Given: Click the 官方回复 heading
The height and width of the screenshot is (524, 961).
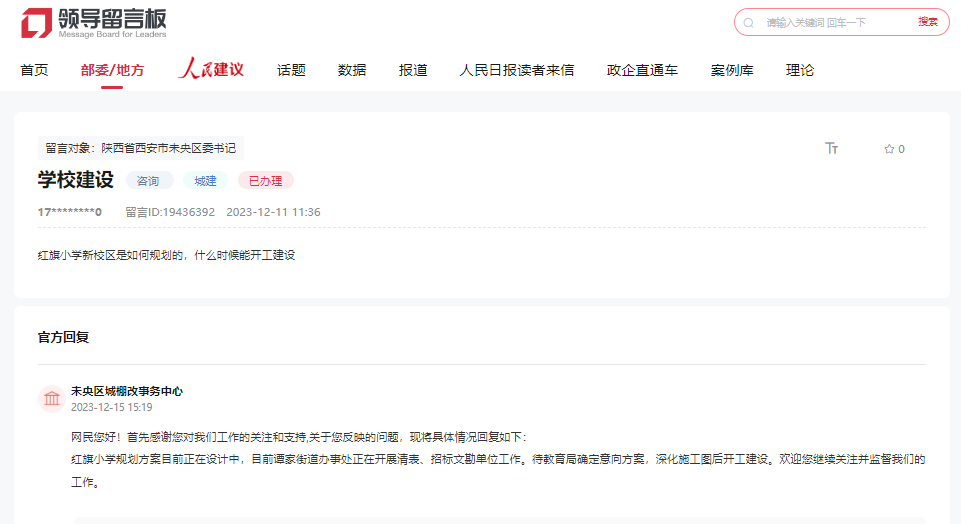Looking at the screenshot, I should tap(64, 337).
